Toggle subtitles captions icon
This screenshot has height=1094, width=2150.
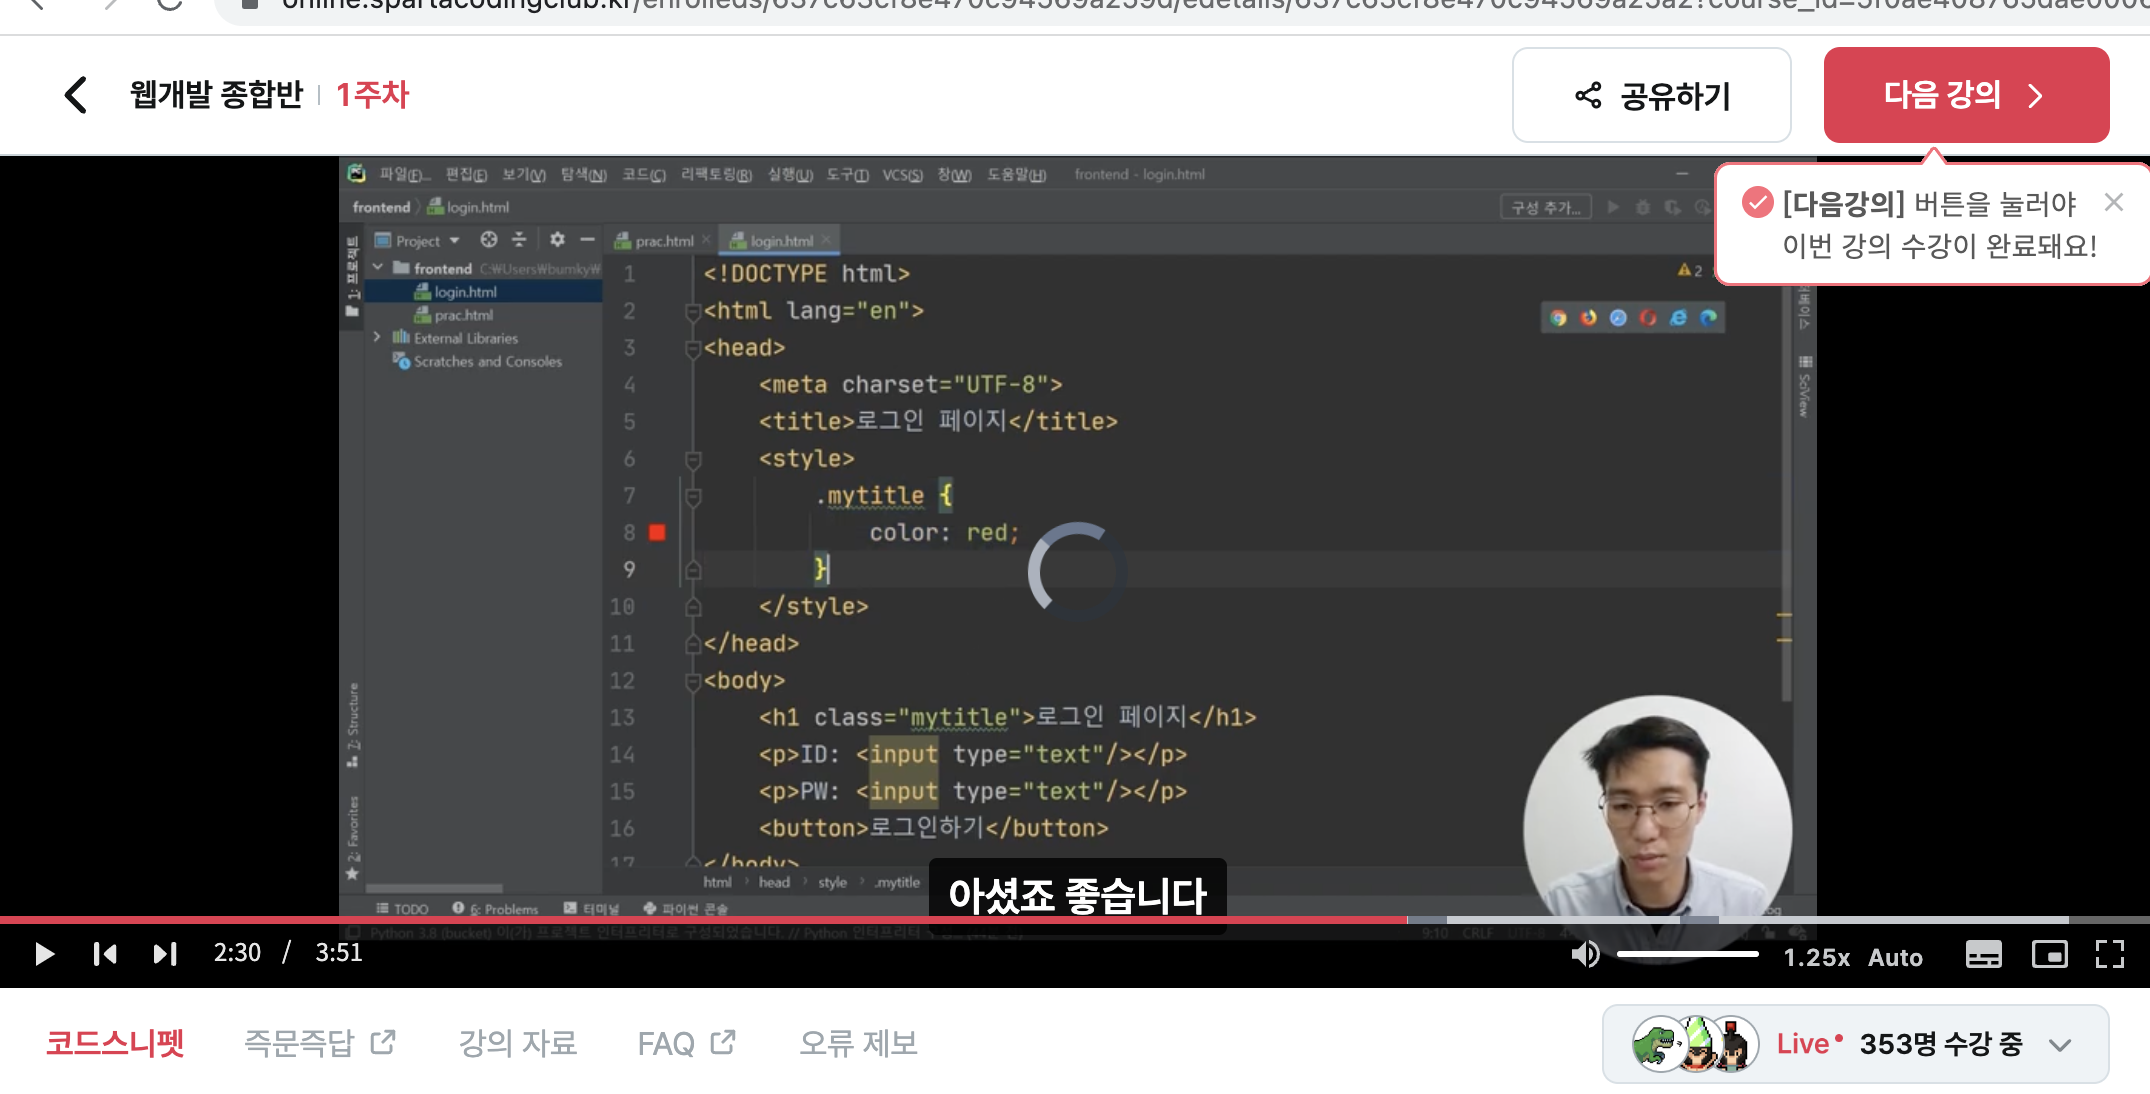pos(1983,954)
